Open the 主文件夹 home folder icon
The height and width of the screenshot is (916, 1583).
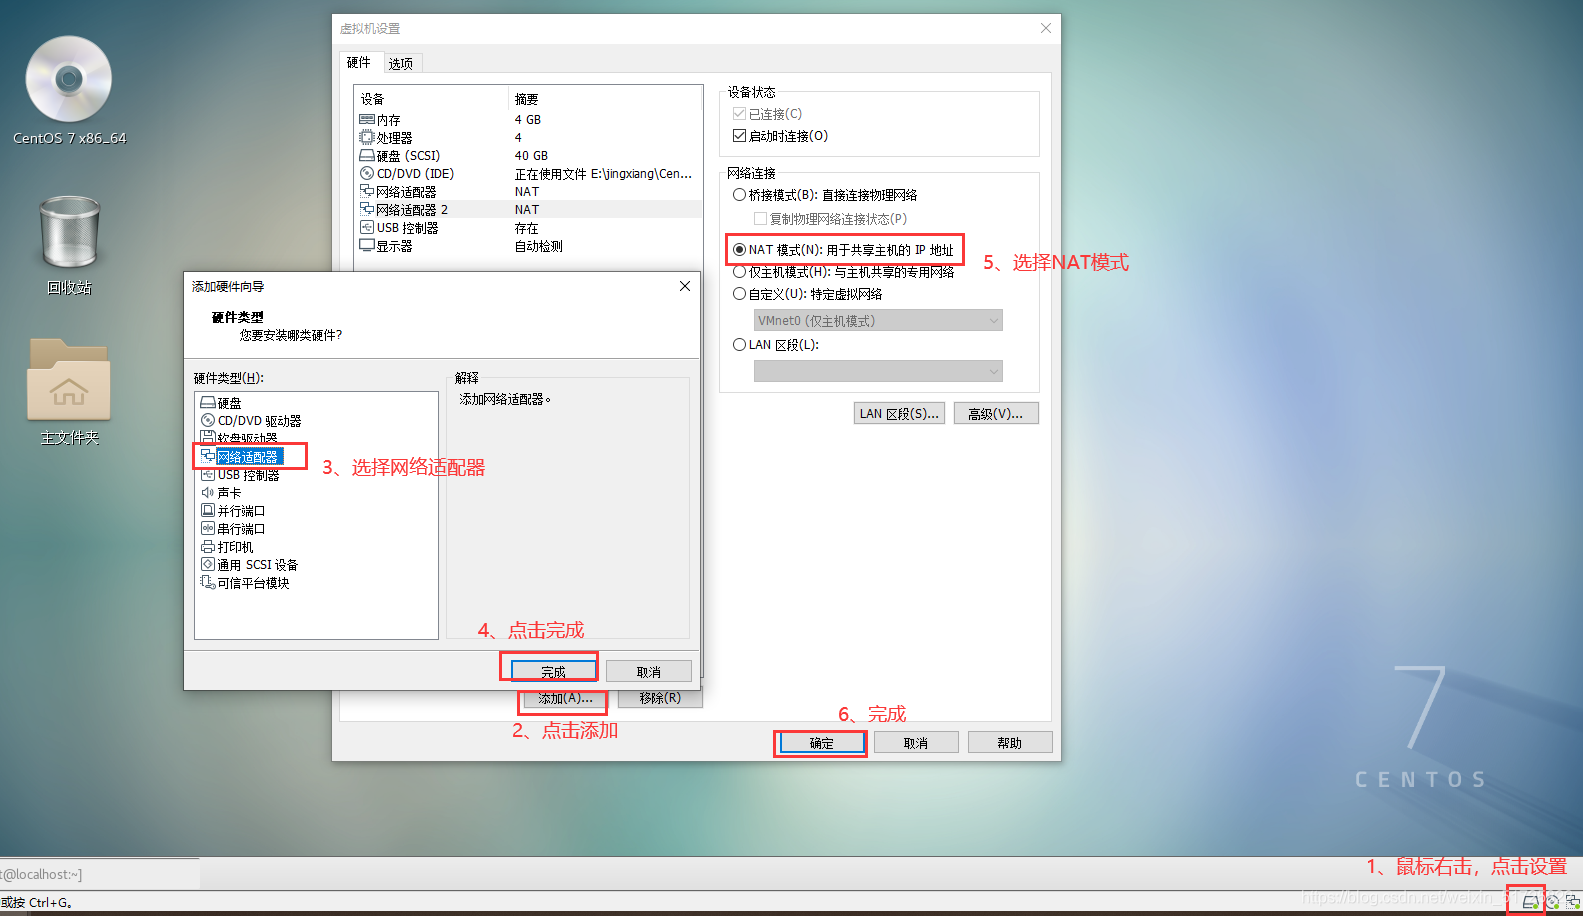[69, 392]
